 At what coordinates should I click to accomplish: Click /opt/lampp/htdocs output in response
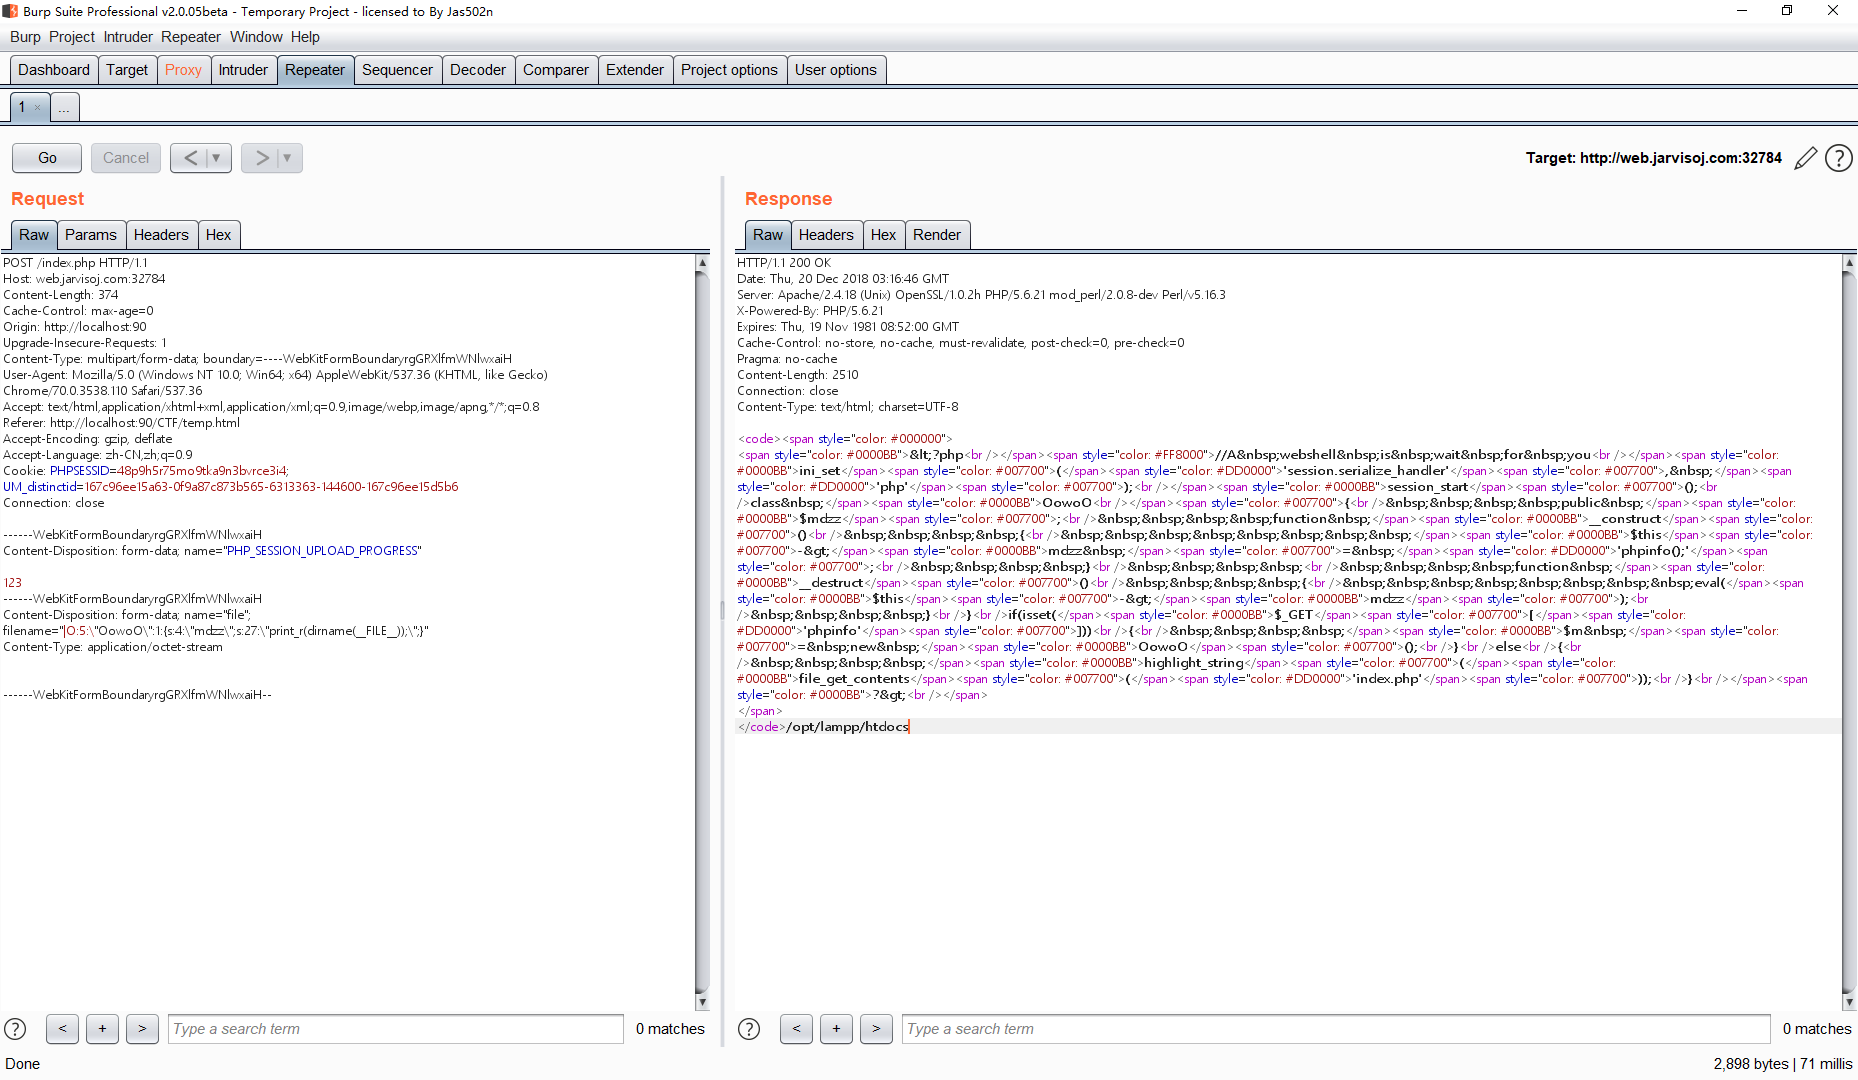(848, 727)
